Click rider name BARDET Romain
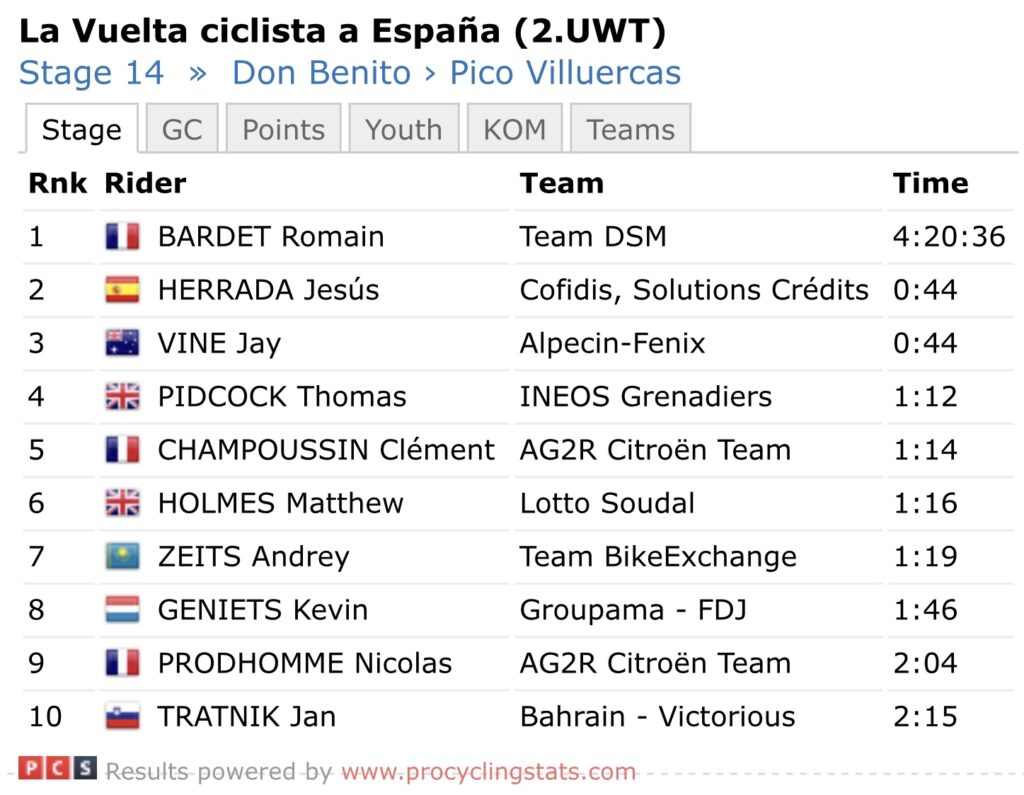1024x795 pixels. pyautogui.click(x=271, y=237)
